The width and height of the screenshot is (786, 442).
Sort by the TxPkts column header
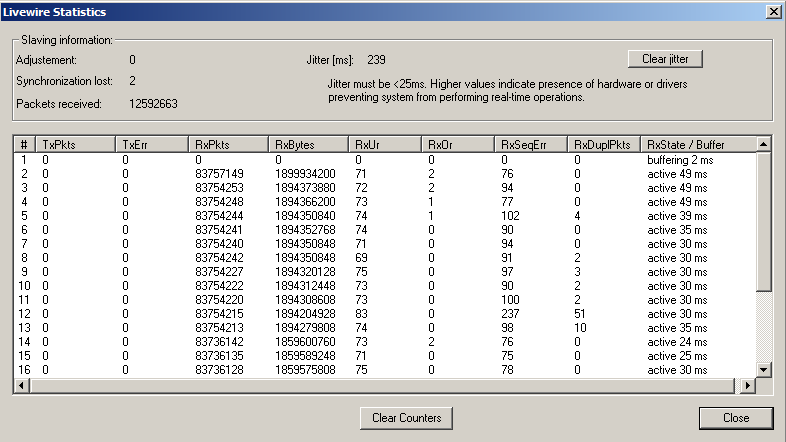click(x=75, y=145)
